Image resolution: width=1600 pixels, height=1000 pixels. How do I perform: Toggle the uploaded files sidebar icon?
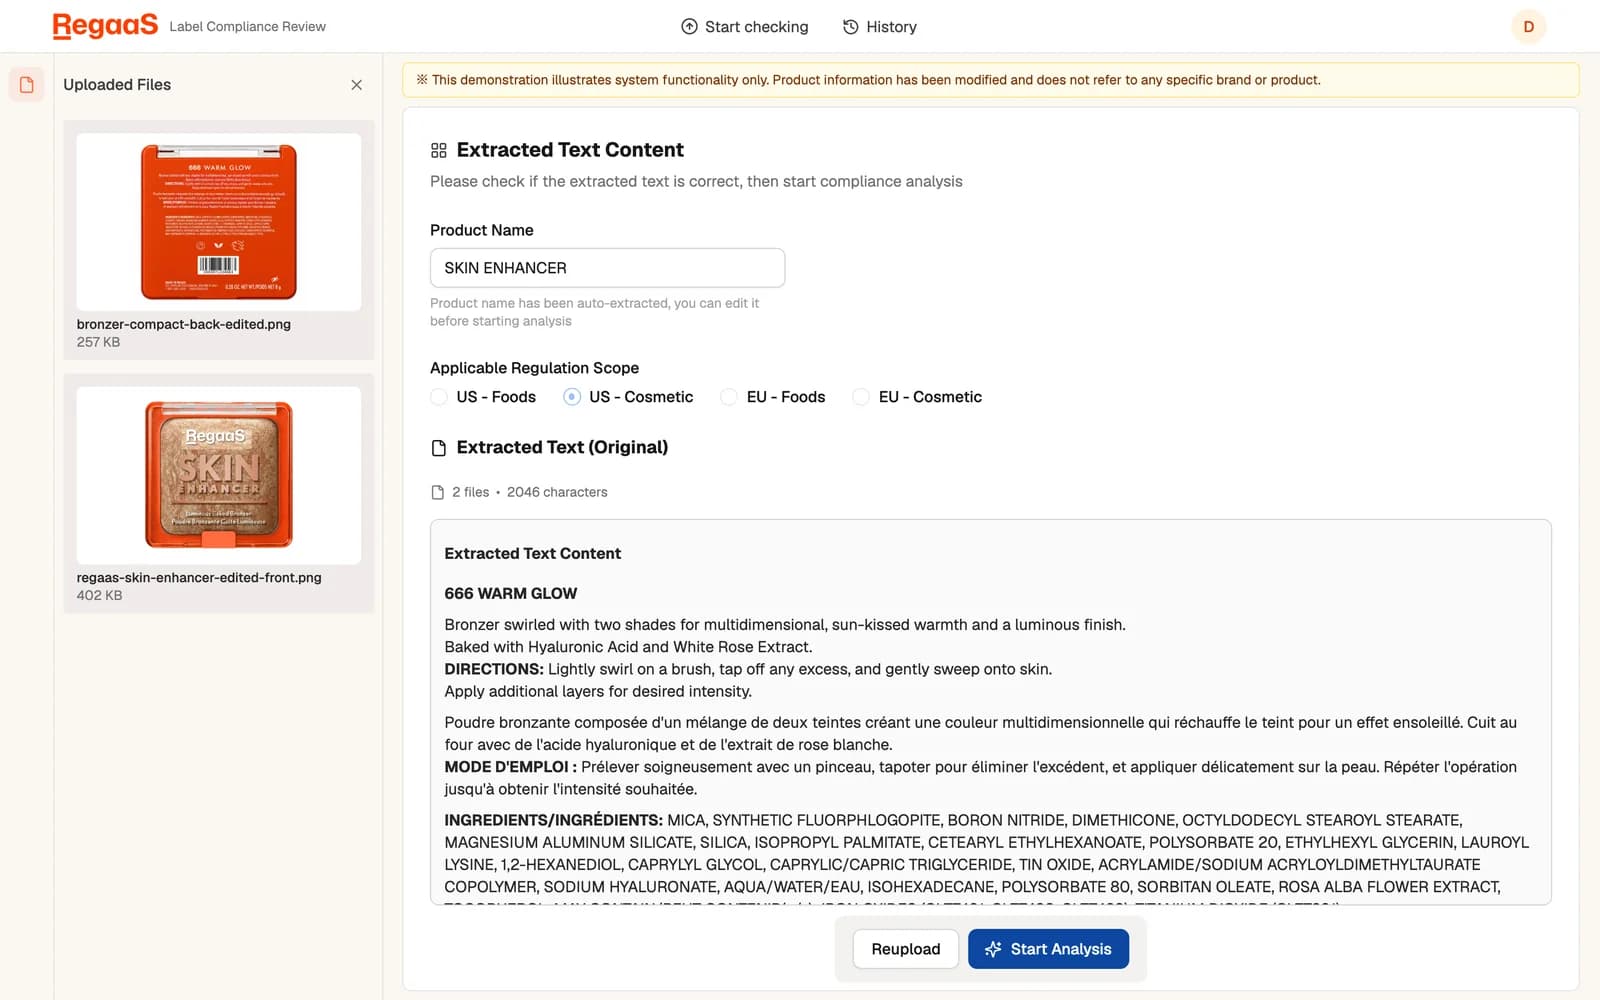coord(27,85)
